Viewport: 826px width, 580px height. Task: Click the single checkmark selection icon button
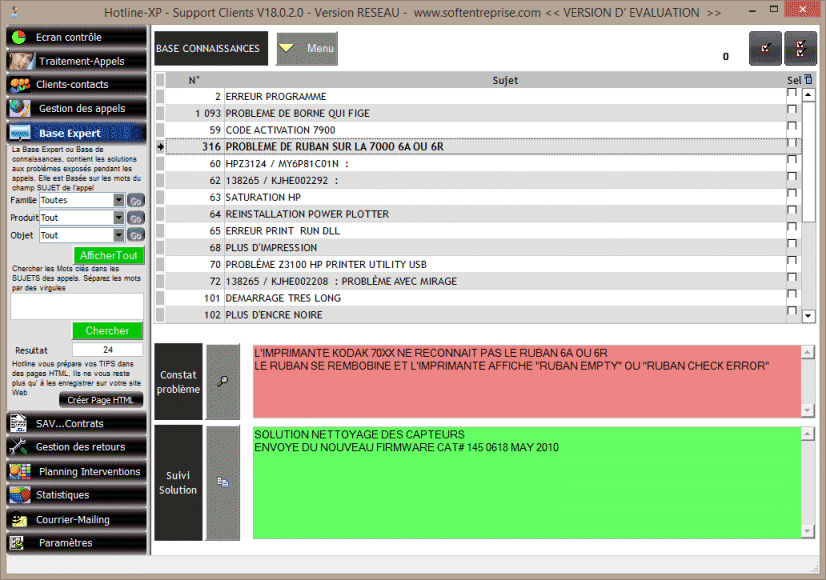coord(766,47)
